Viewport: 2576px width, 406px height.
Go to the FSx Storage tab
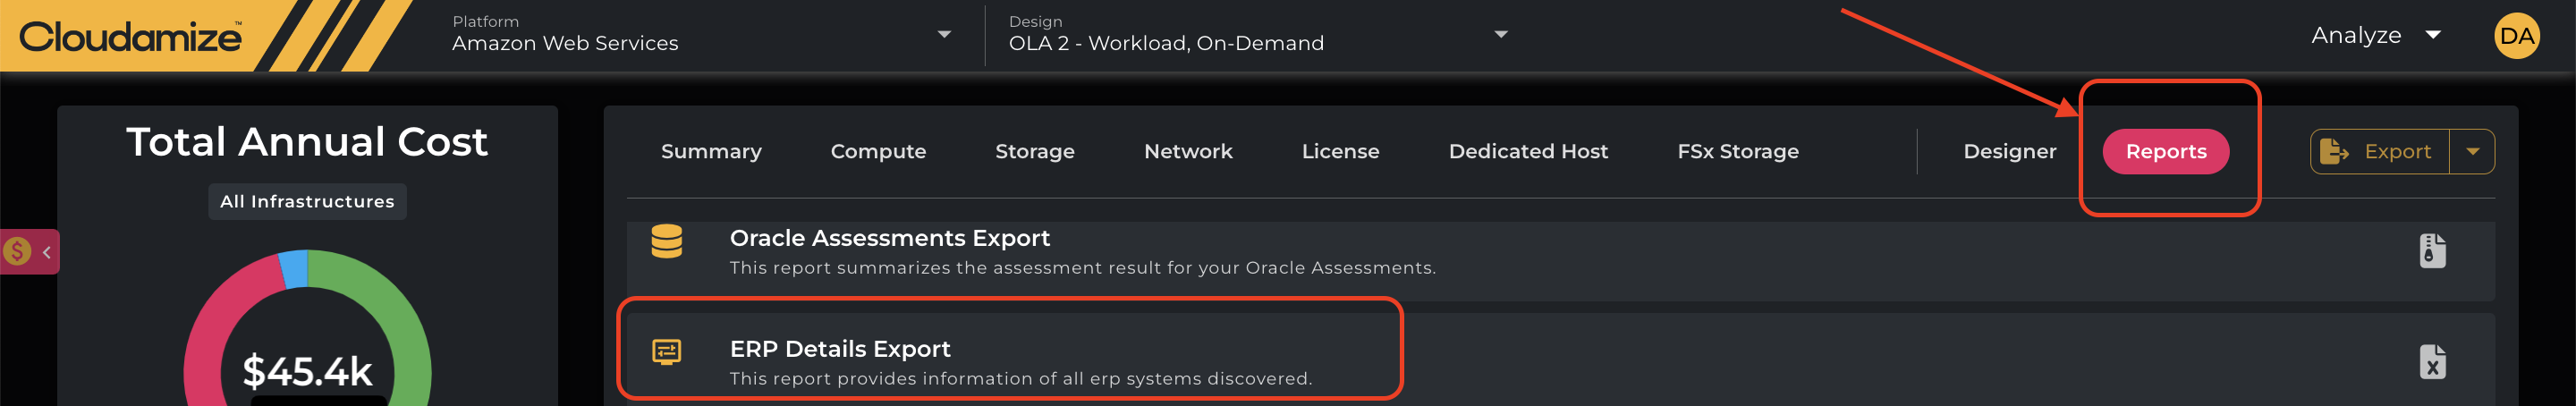pyautogui.click(x=1737, y=152)
